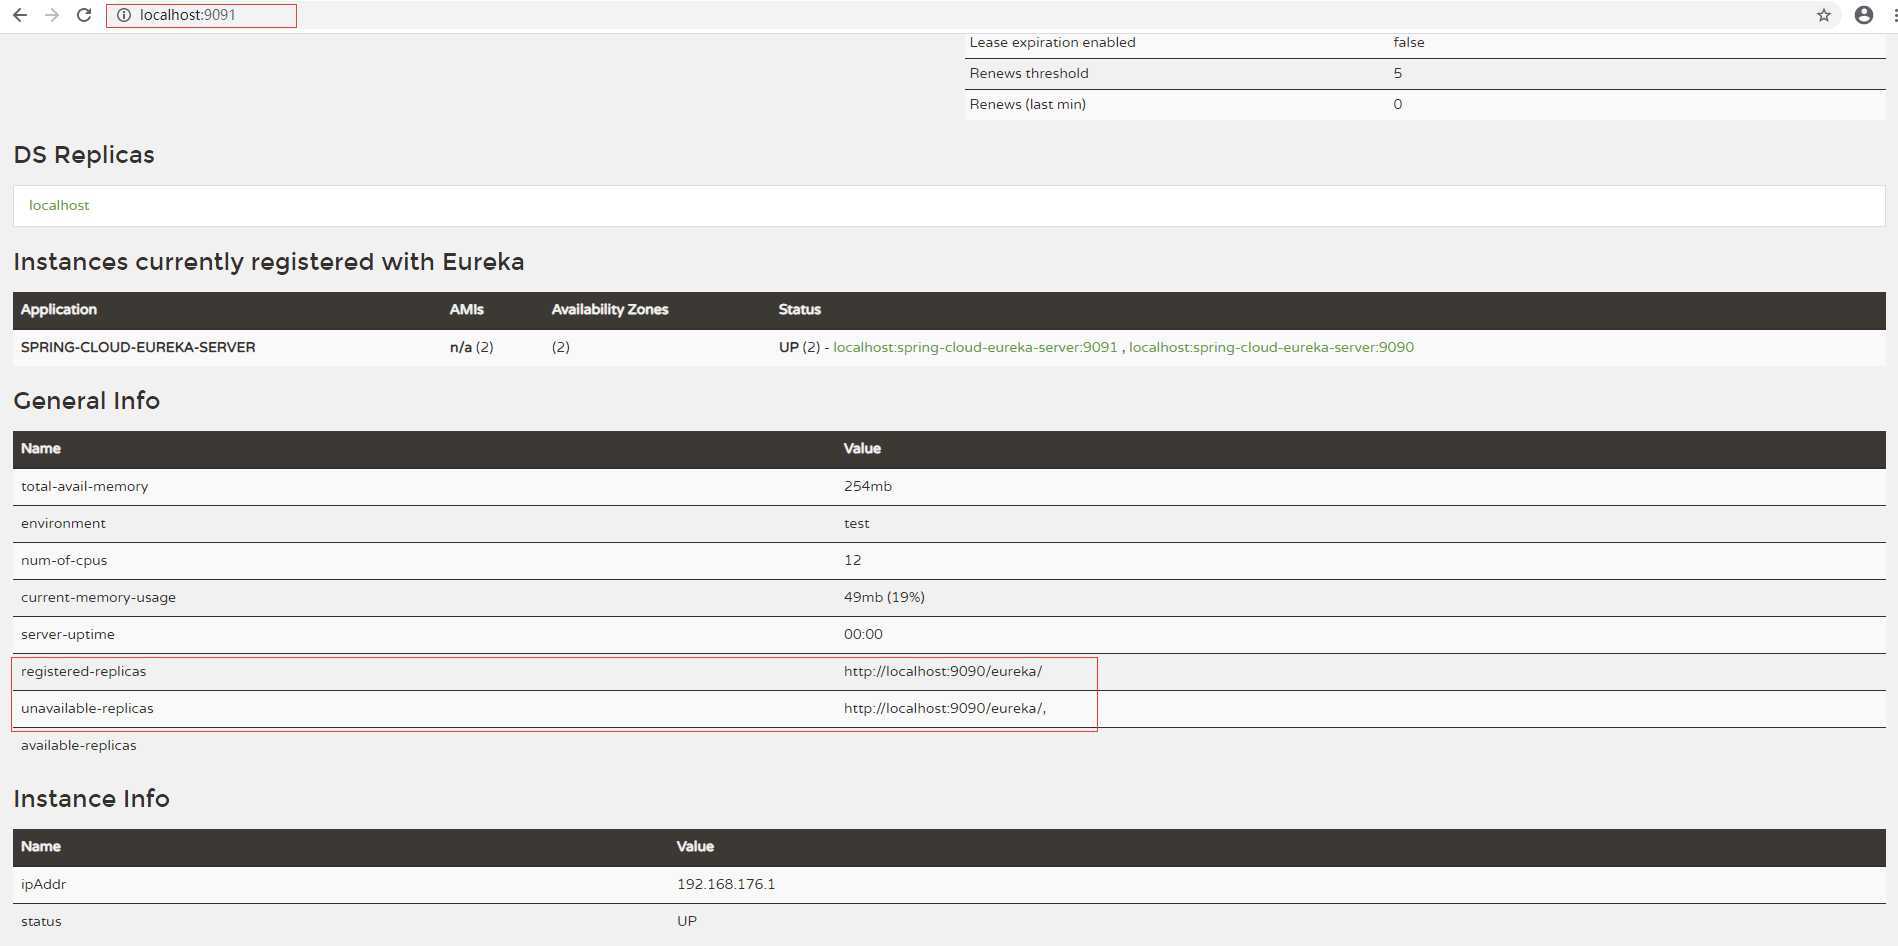This screenshot has width=1898, height=946.
Task: Open the localhost DS replica link
Action: click(x=59, y=205)
